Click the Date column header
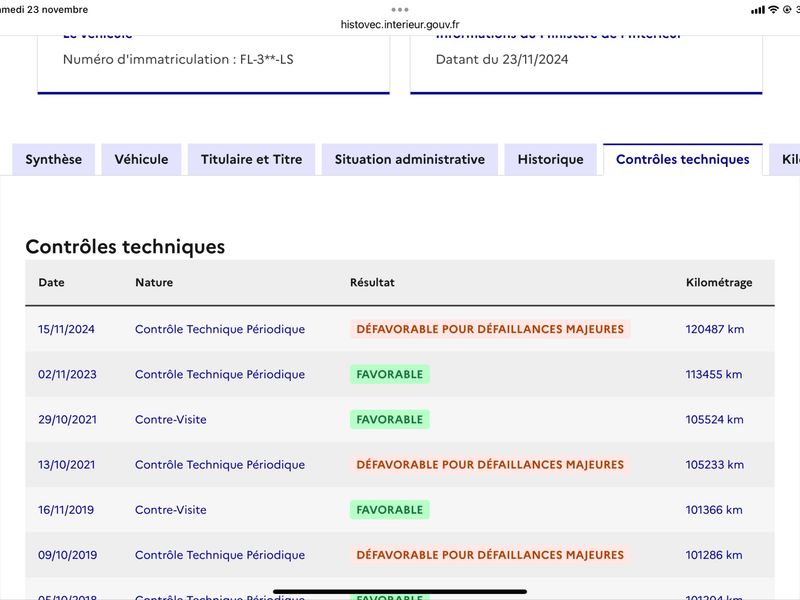 [52, 282]
